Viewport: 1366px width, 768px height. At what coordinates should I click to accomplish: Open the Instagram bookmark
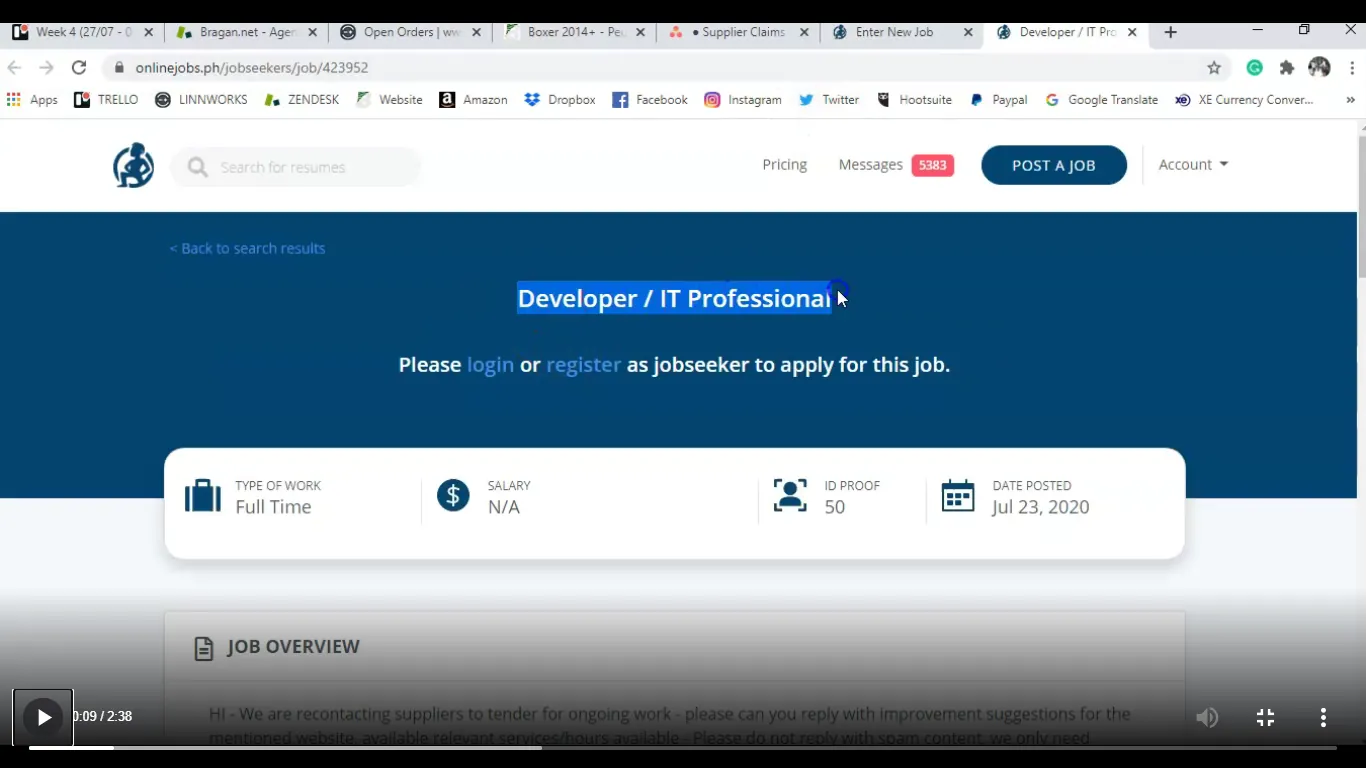point(743,100)
